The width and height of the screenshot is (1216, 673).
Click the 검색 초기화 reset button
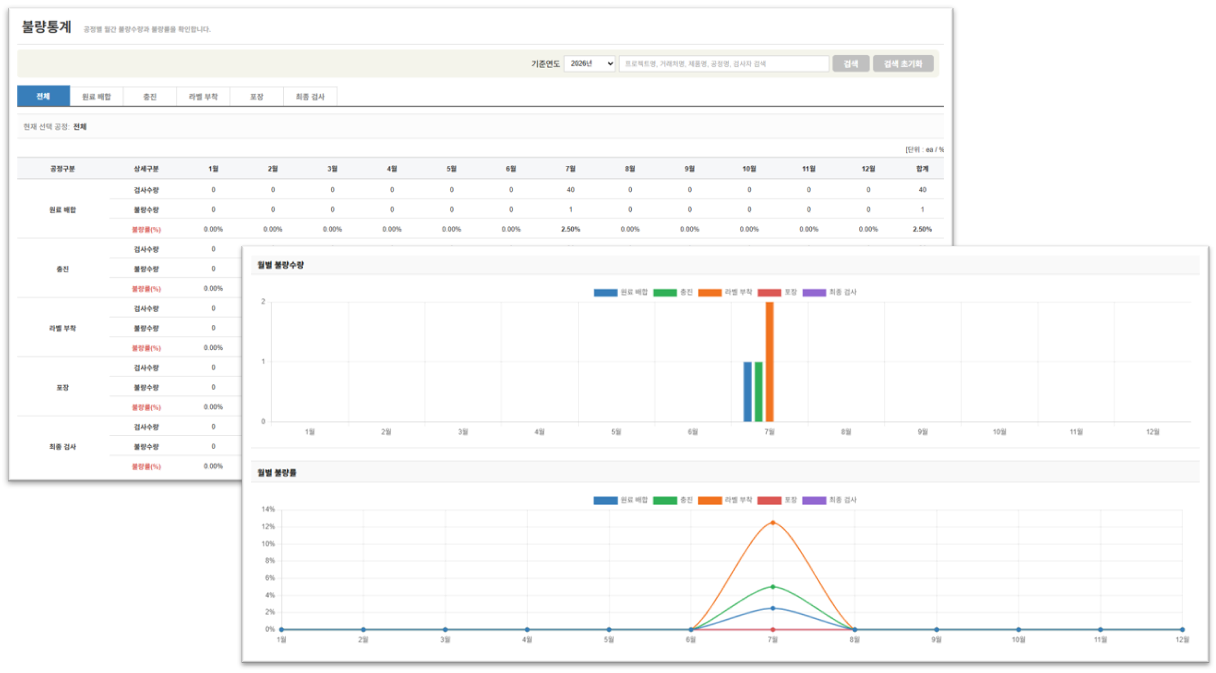click(x=903, y=63)
